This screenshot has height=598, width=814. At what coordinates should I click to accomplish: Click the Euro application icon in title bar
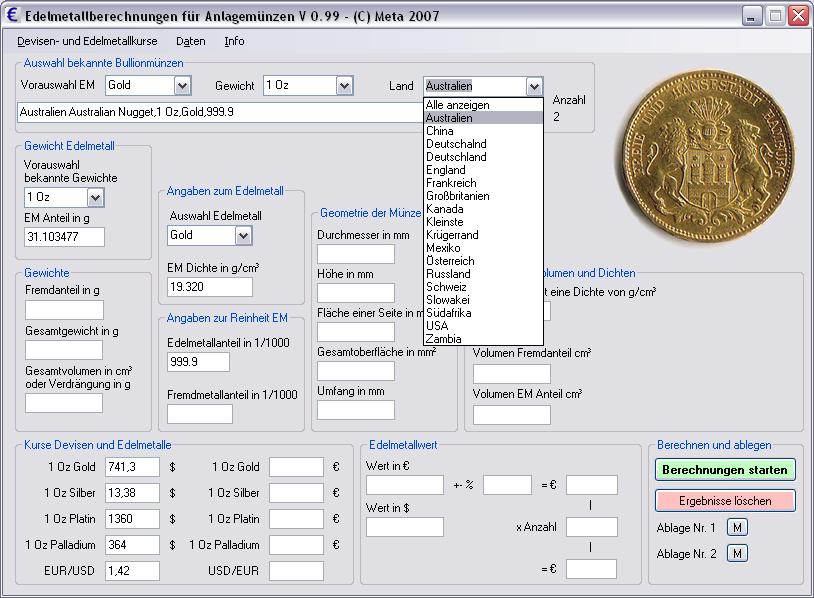pyautogui.click(x=12, y=16)
